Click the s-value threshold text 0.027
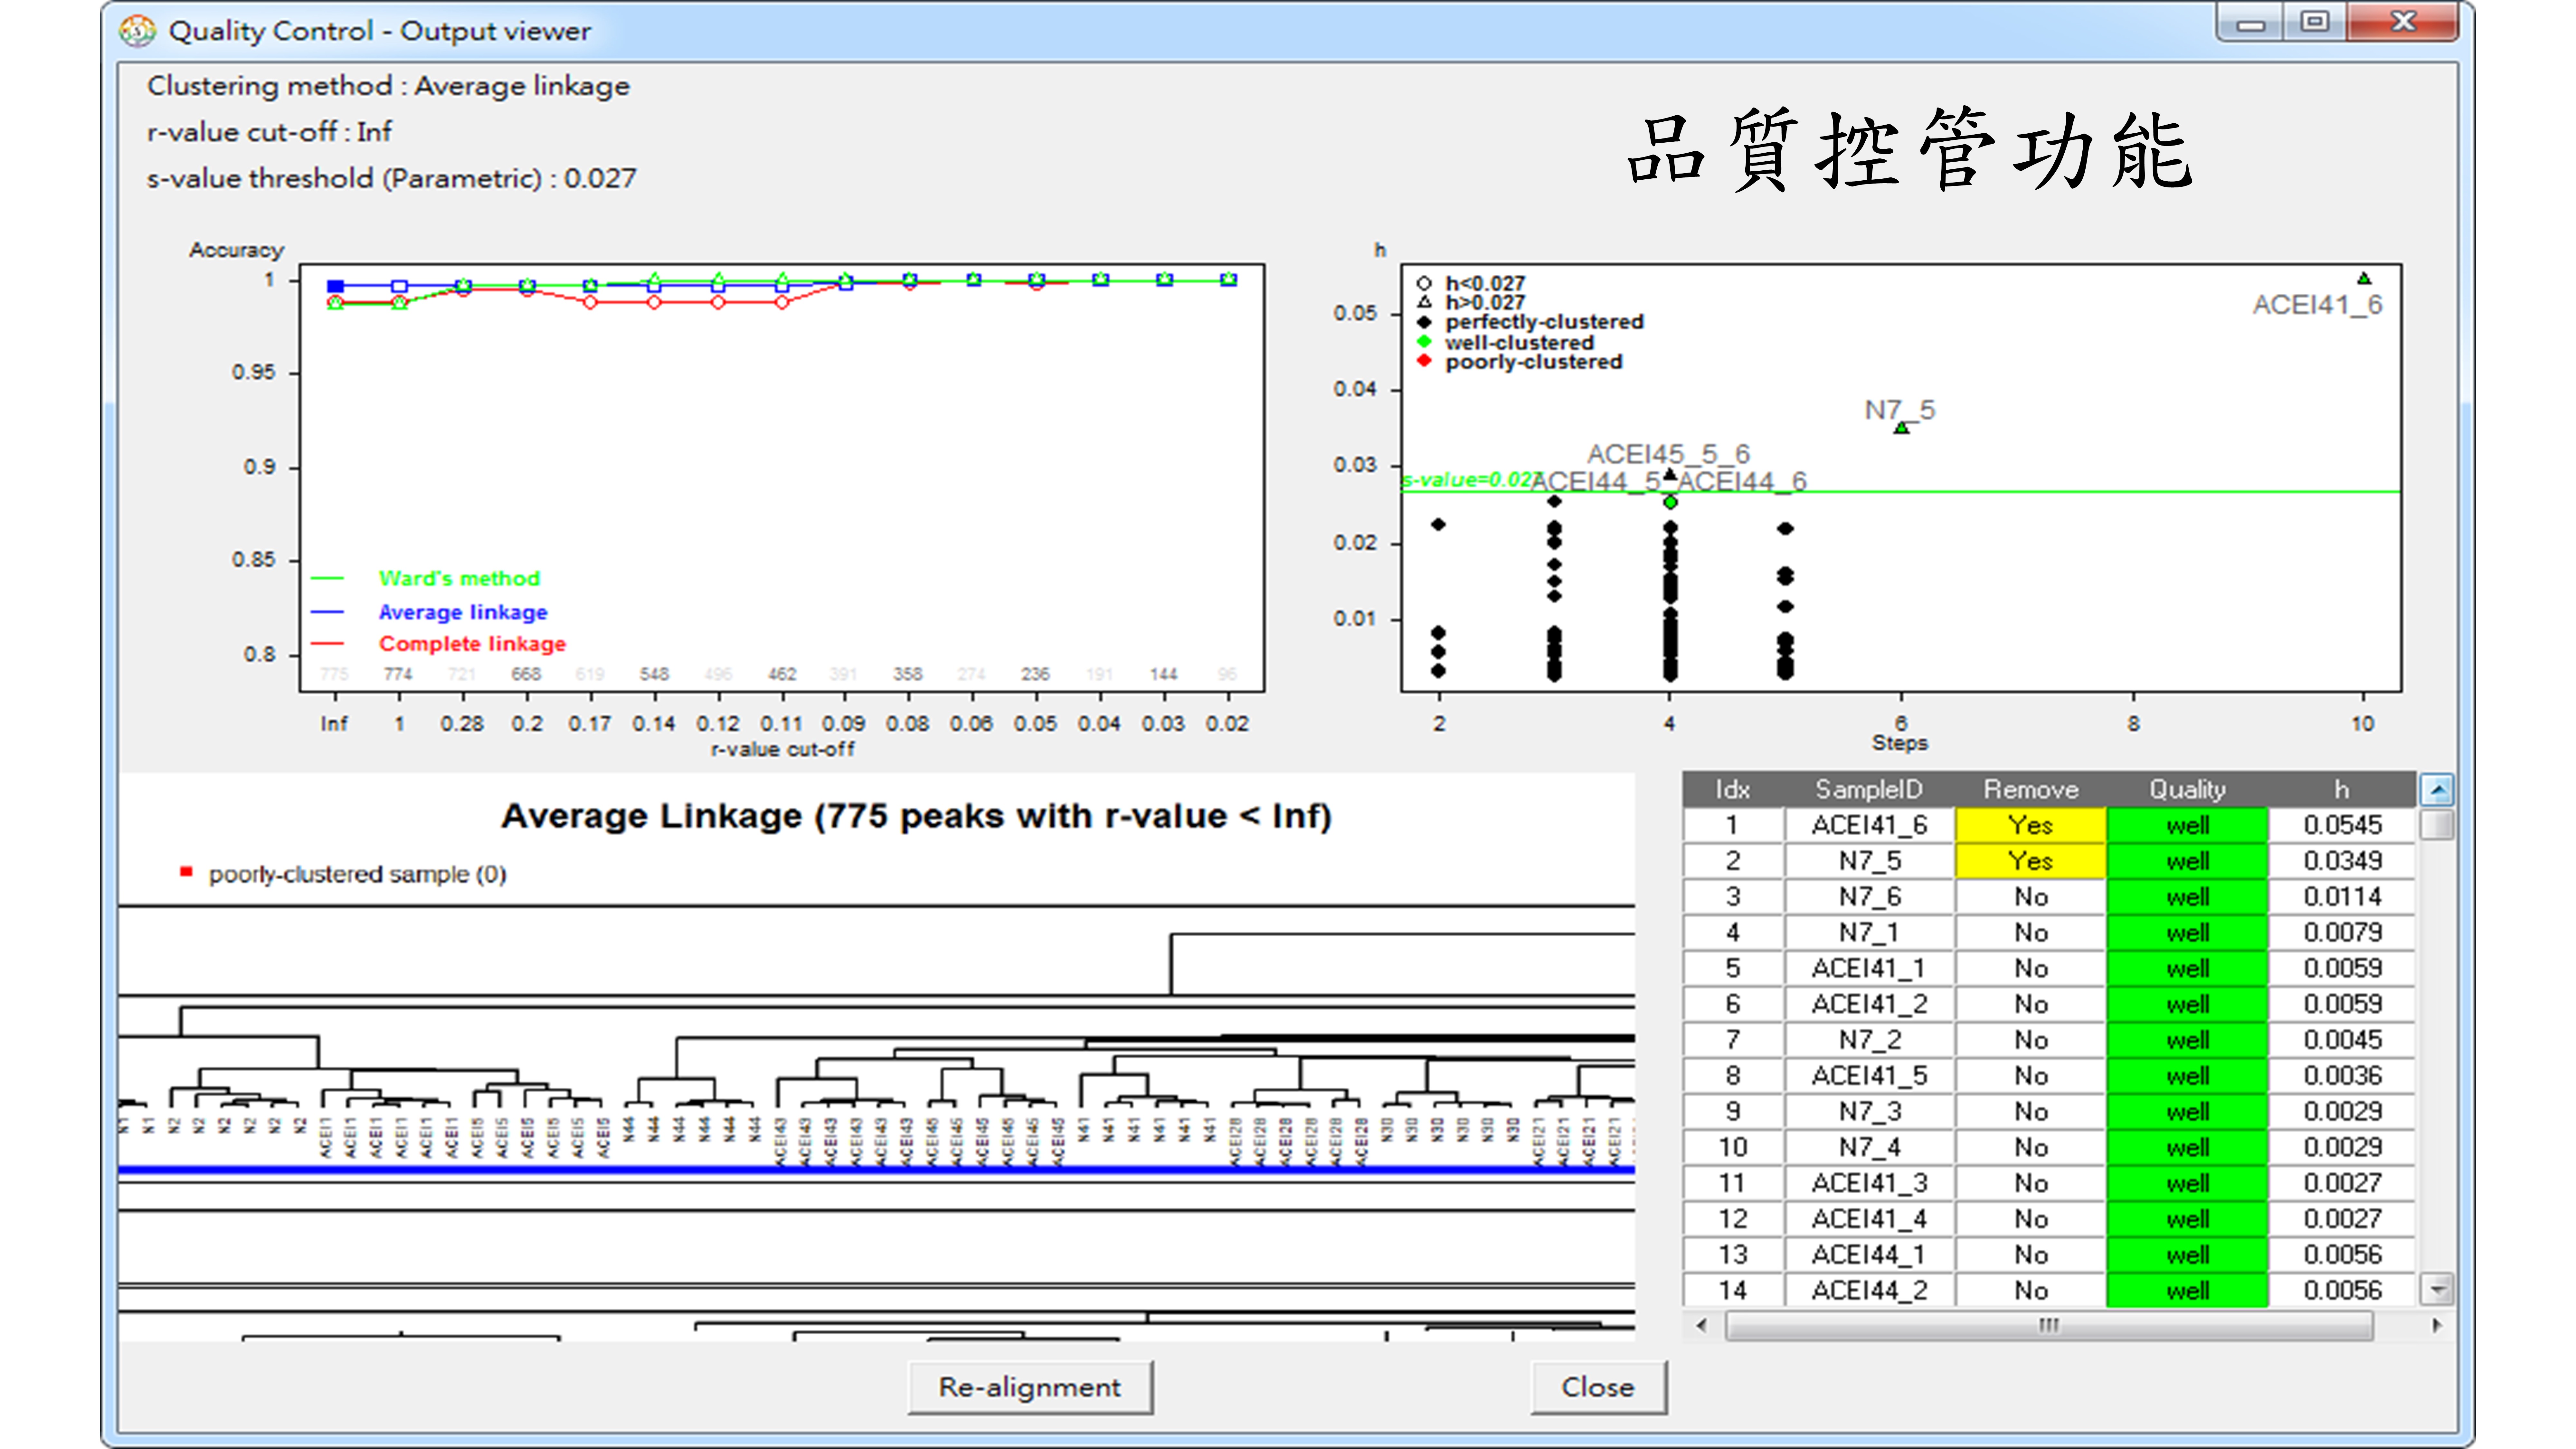The width and height of the screenshot is (2576, 1449). [600, 178]
